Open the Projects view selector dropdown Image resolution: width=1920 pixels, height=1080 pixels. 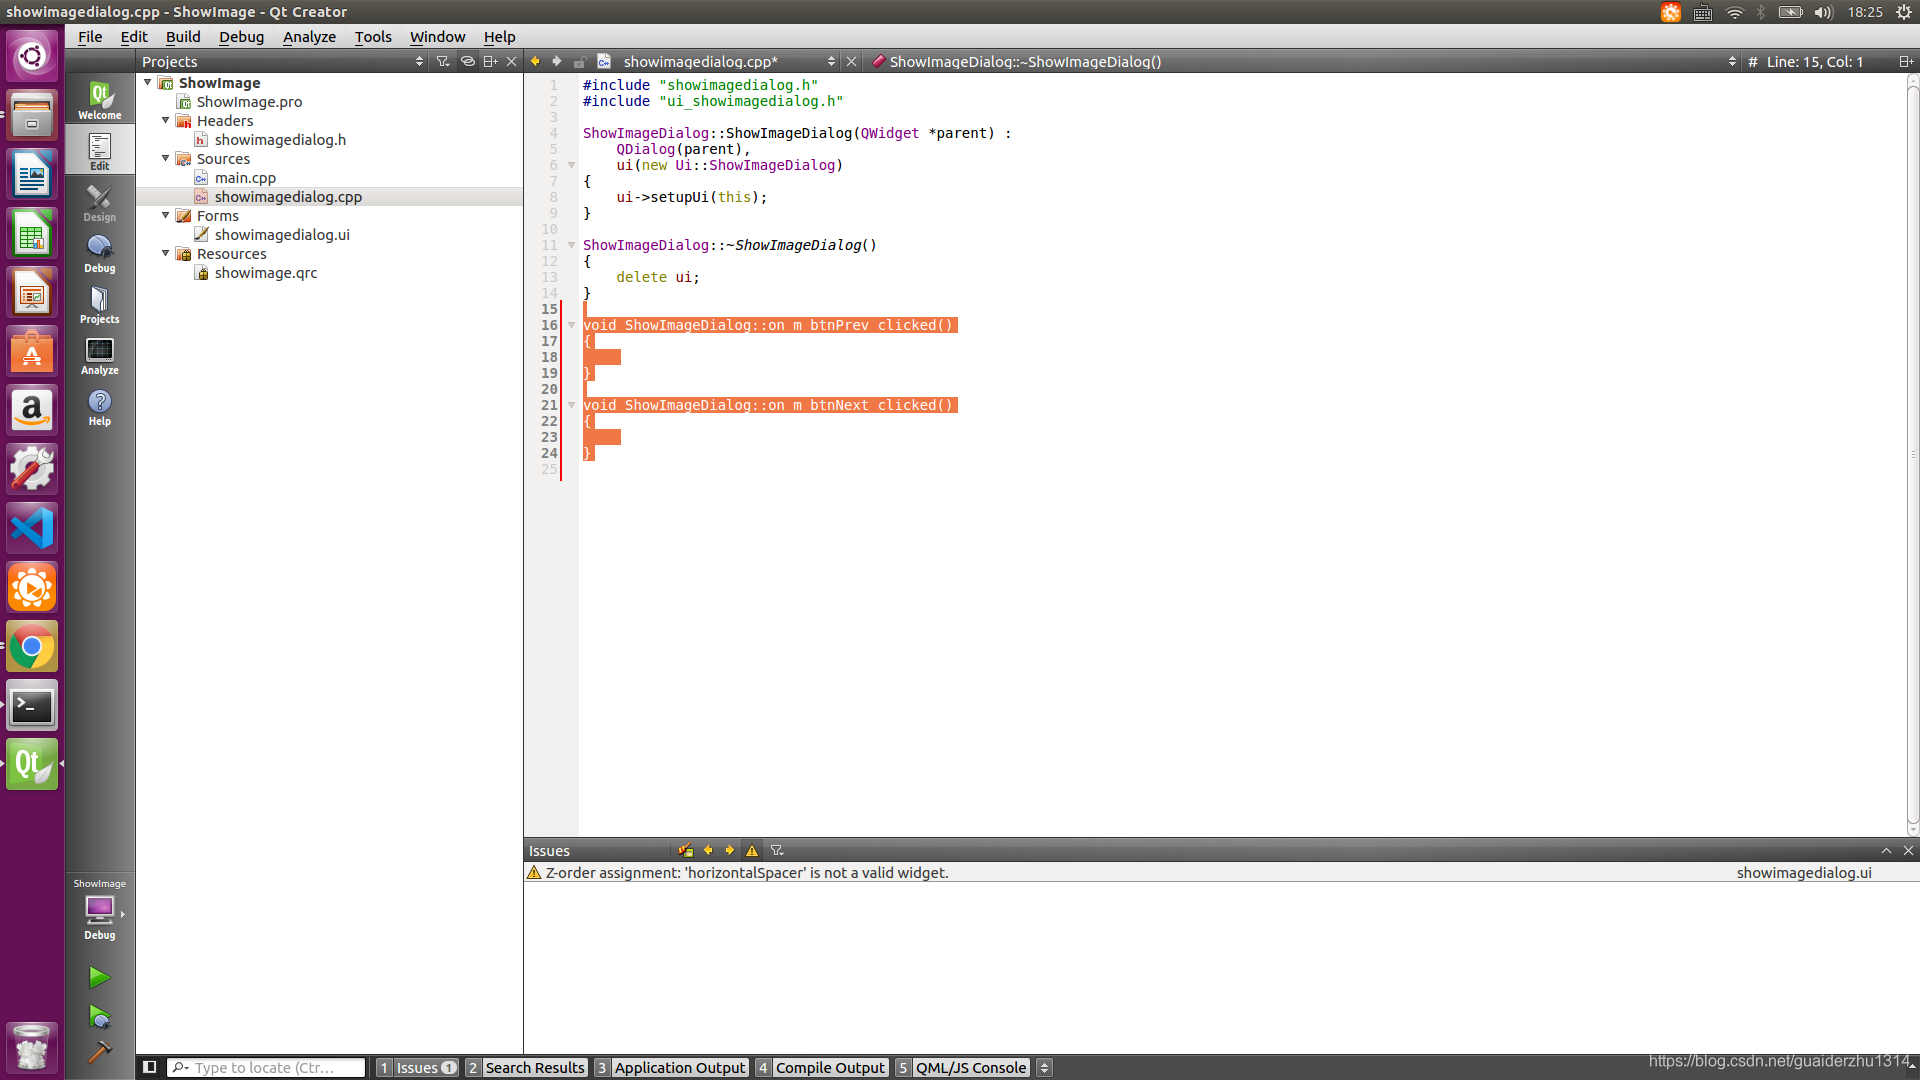pyautogui.click(x=419, y=61)
